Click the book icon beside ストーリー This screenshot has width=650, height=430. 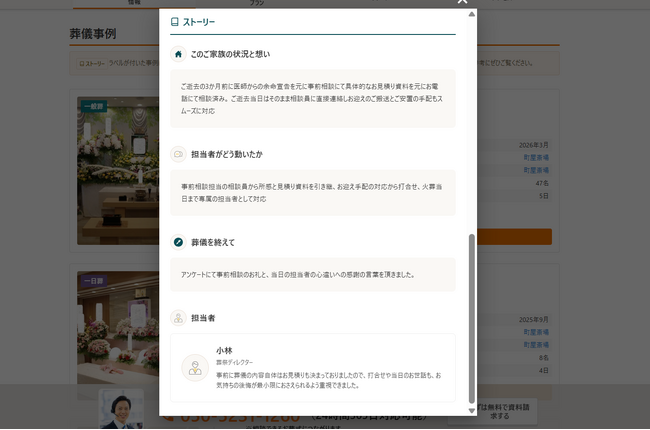pos(175,21)
